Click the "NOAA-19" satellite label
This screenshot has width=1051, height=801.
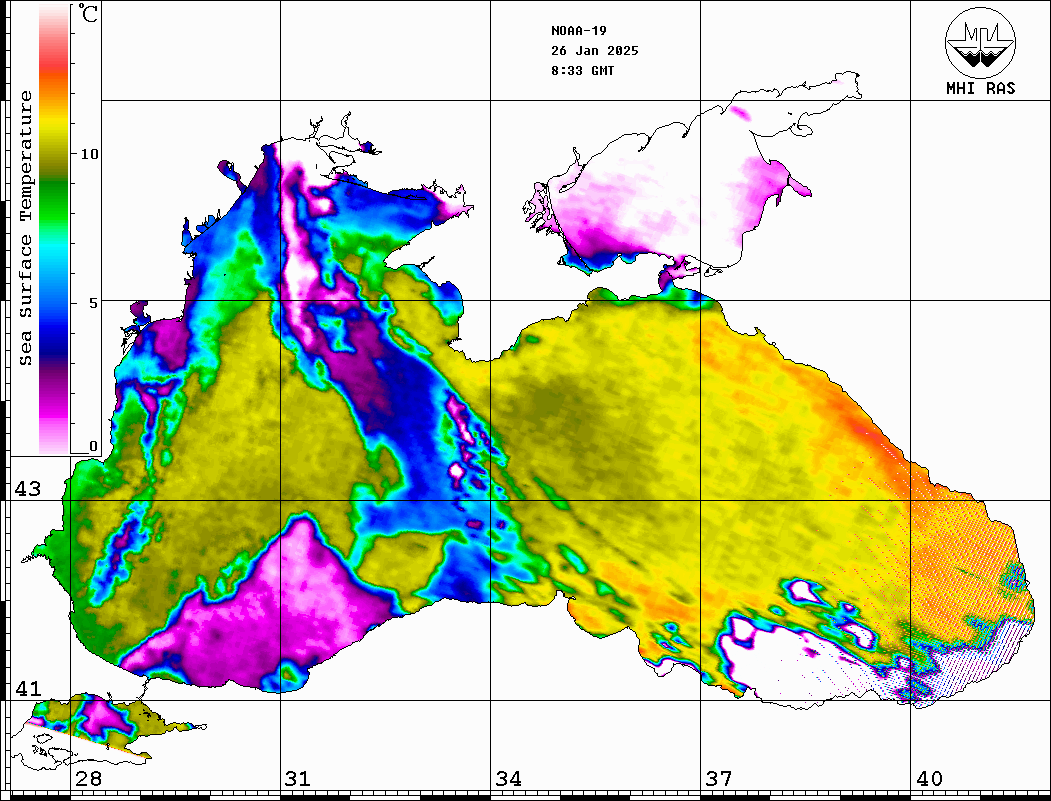(x=578, y=31)
